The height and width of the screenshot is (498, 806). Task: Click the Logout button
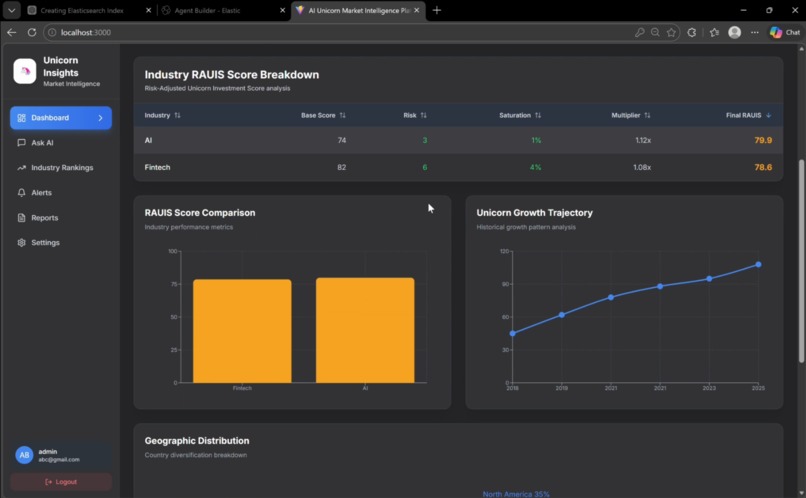coord(61,482)
